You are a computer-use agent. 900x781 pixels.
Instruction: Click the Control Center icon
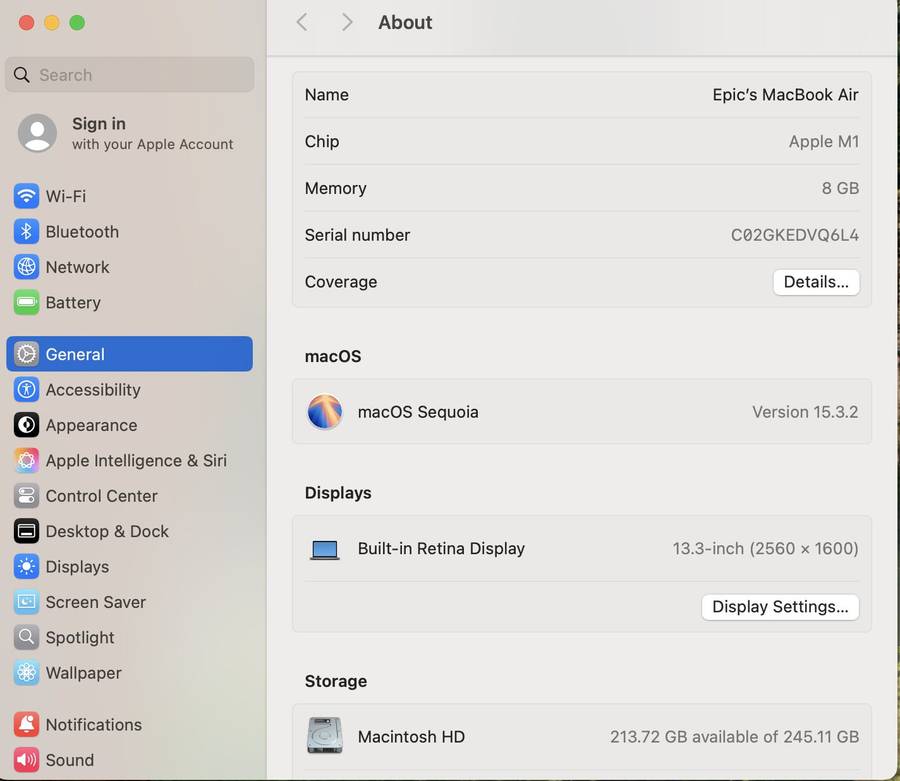tap(27, 496)
